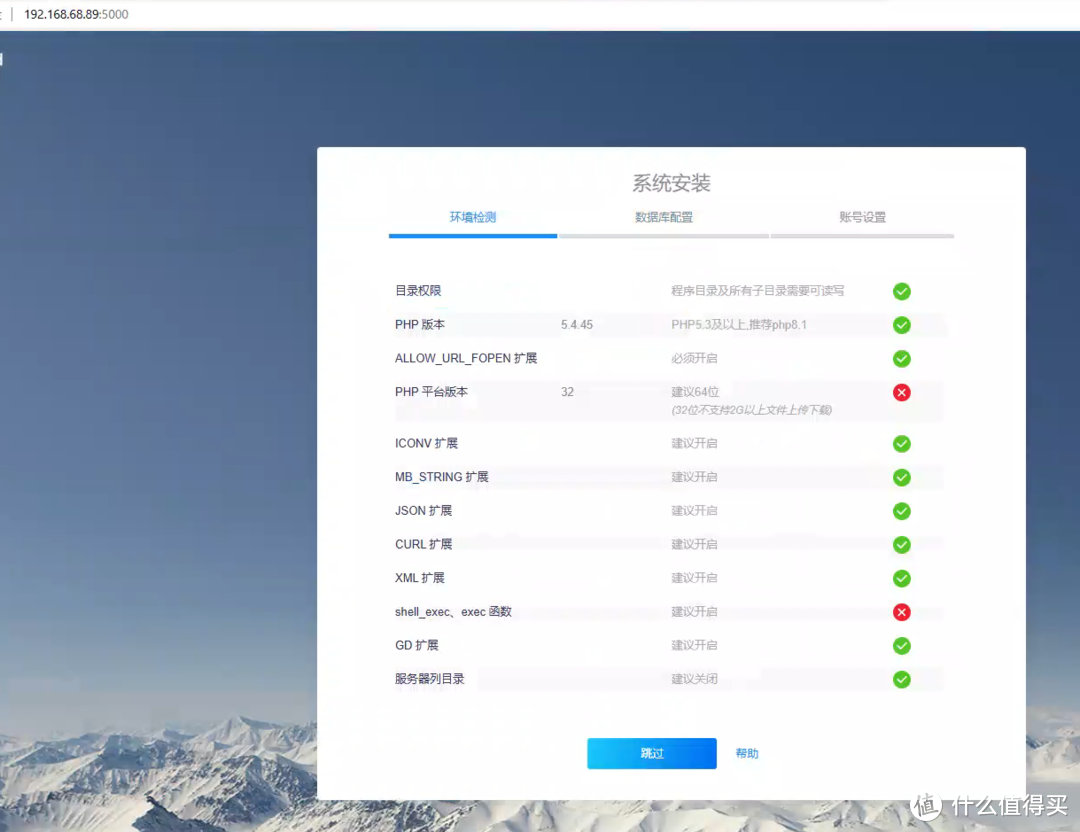Click the 系统安装 page title
The height and width of the screenshot is (832, 1080).
(x=671, y=183)
